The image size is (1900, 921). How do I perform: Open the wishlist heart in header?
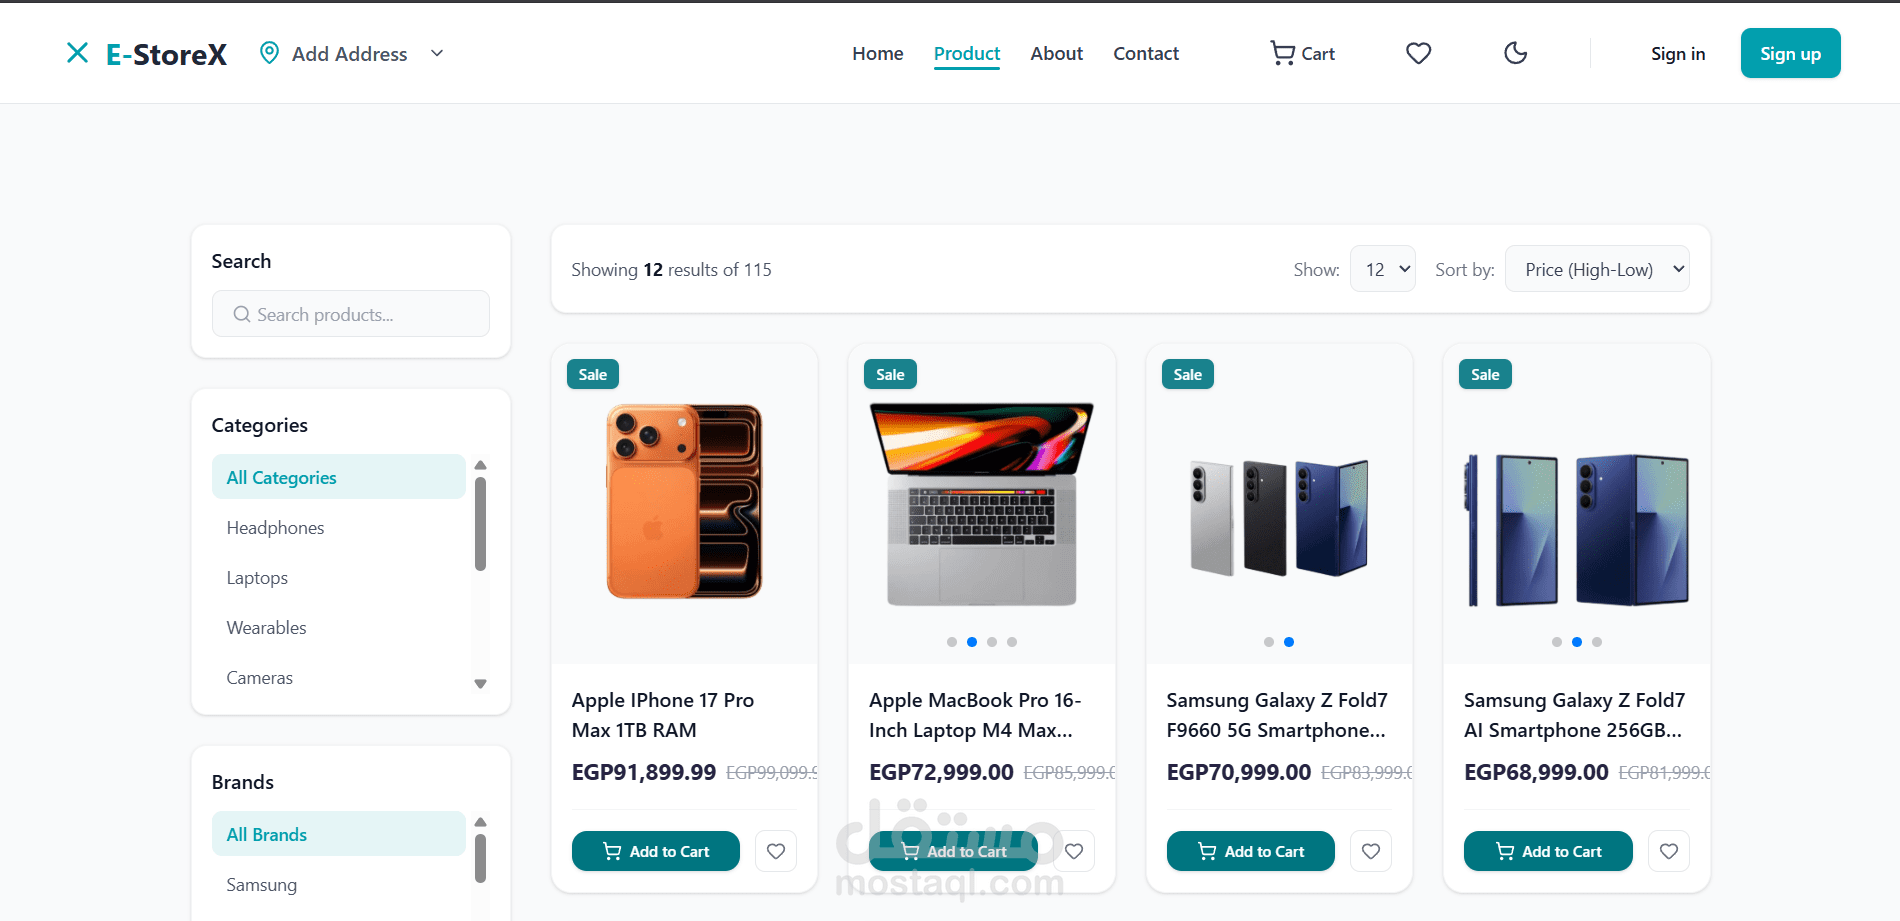[x=1418, y=53]
